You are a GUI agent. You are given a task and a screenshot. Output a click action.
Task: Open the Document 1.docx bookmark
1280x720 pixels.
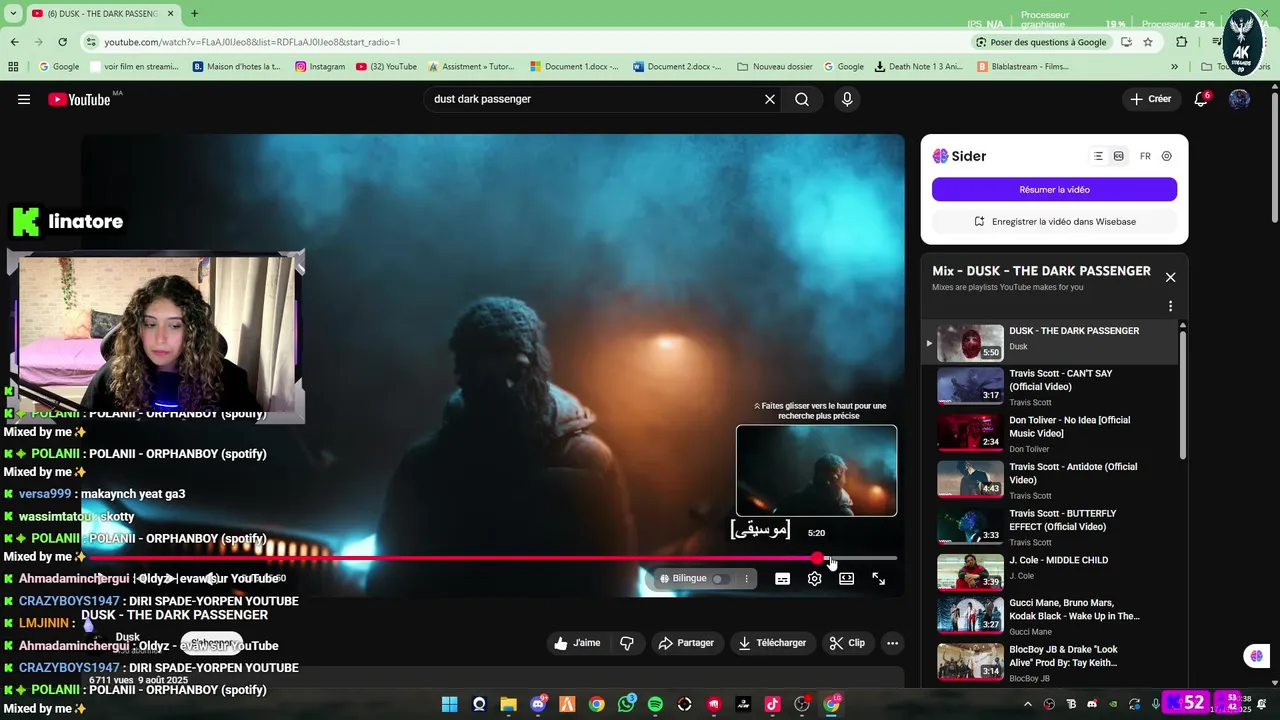click(575, 67)
